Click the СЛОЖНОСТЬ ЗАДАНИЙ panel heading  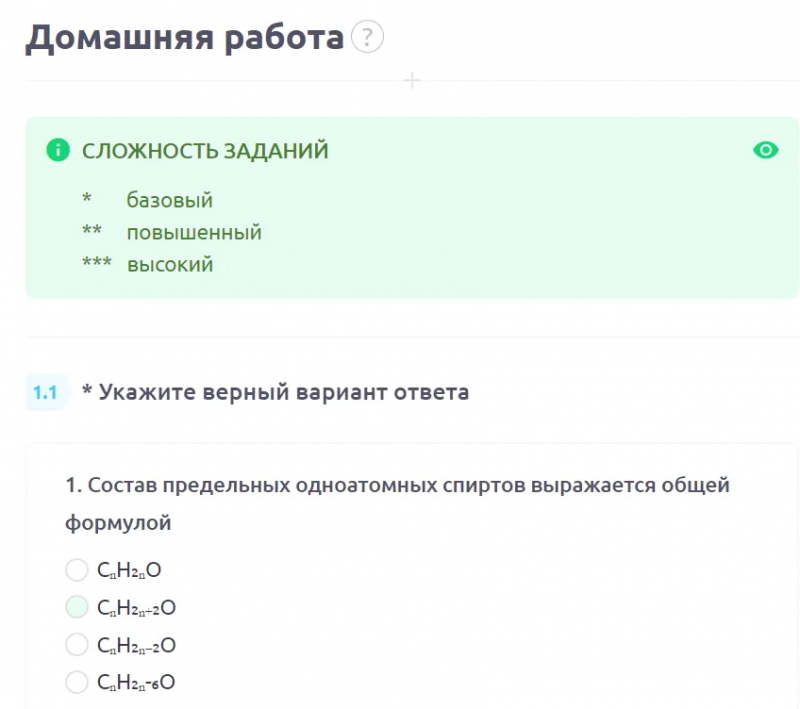point(205,151)
